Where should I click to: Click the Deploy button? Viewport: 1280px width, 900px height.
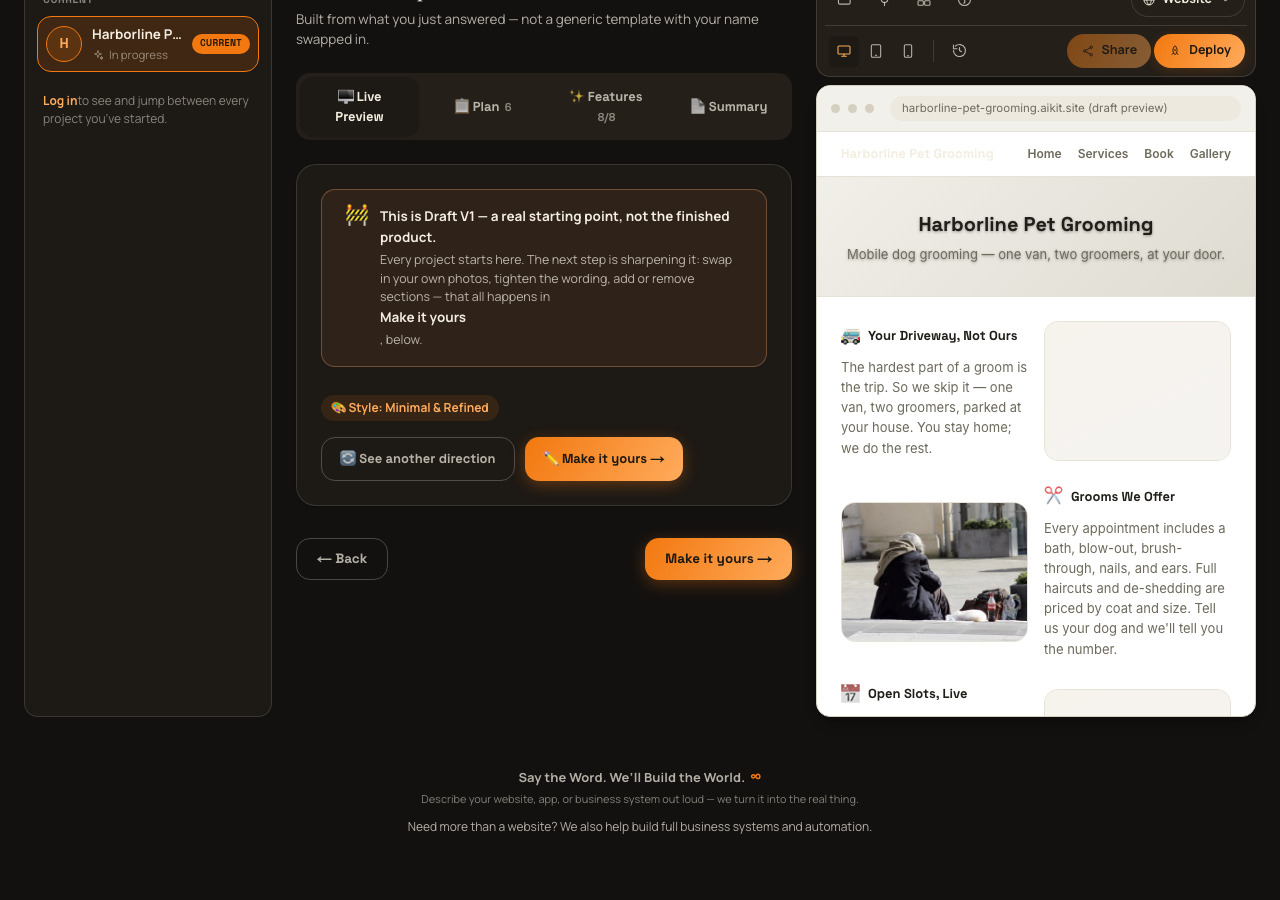[x=1199, y=51]
